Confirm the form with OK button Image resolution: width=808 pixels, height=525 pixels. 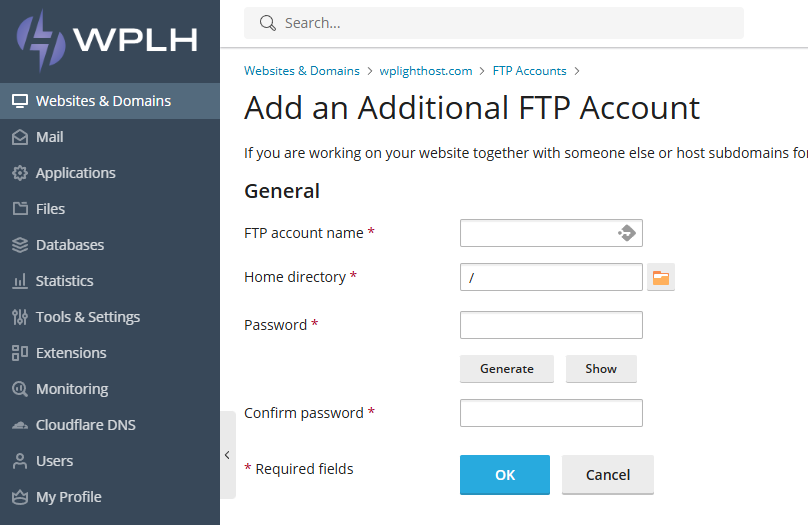504,475
